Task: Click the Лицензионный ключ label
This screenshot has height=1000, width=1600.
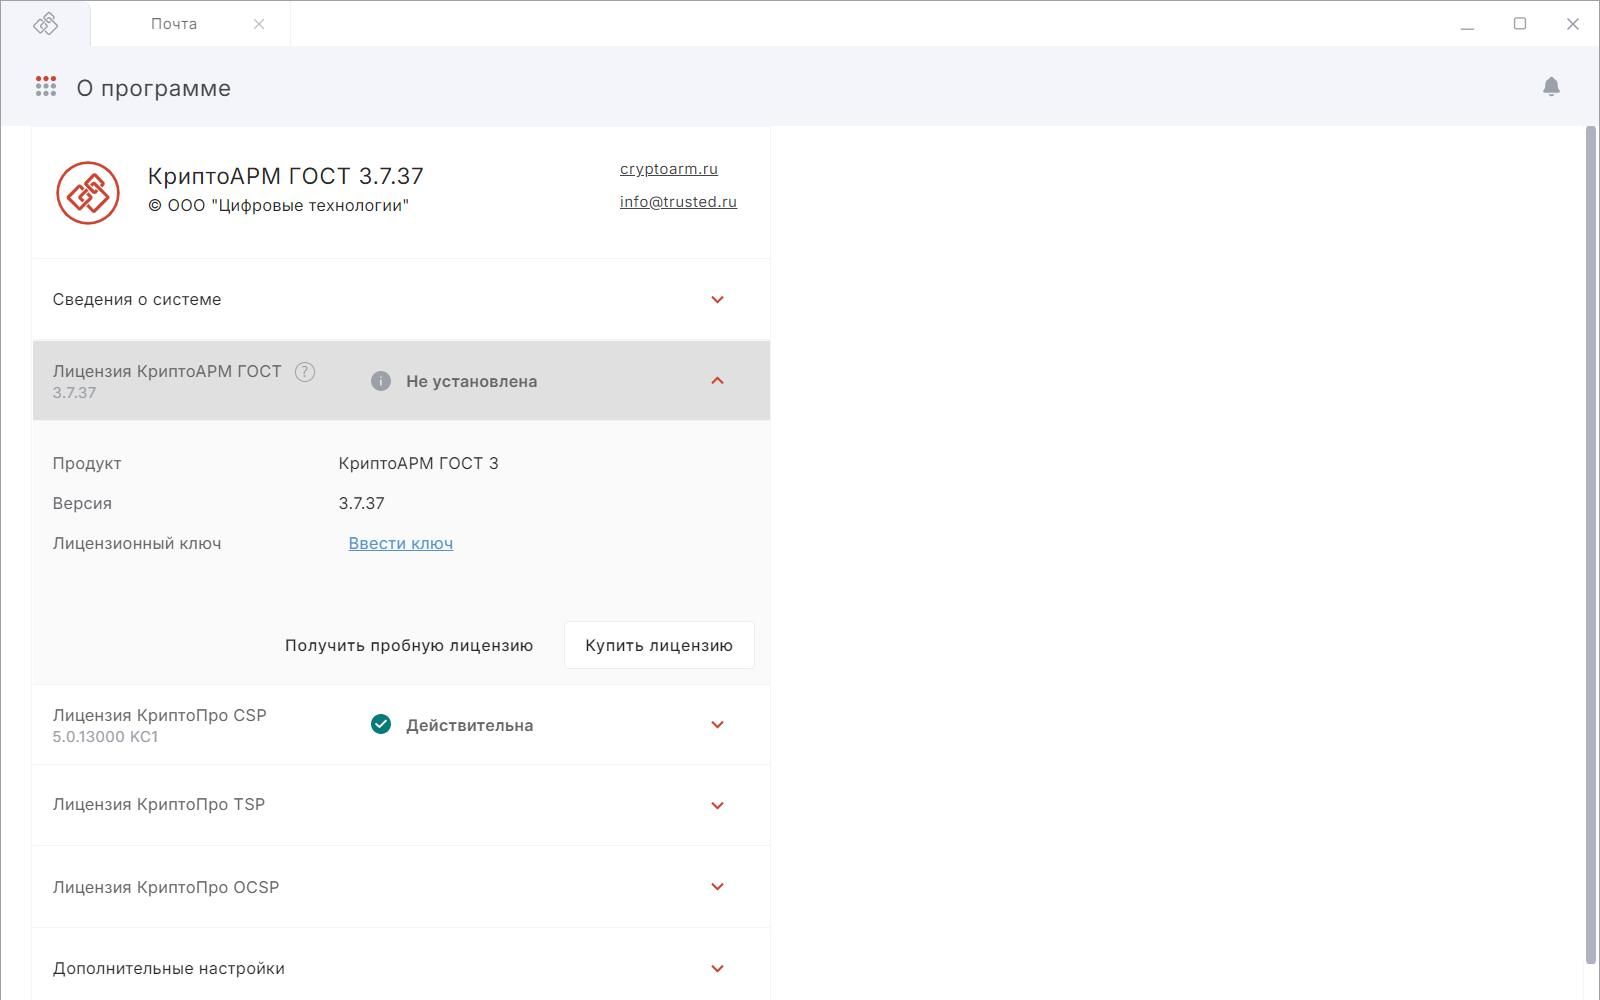Action: tap(137, 543)
